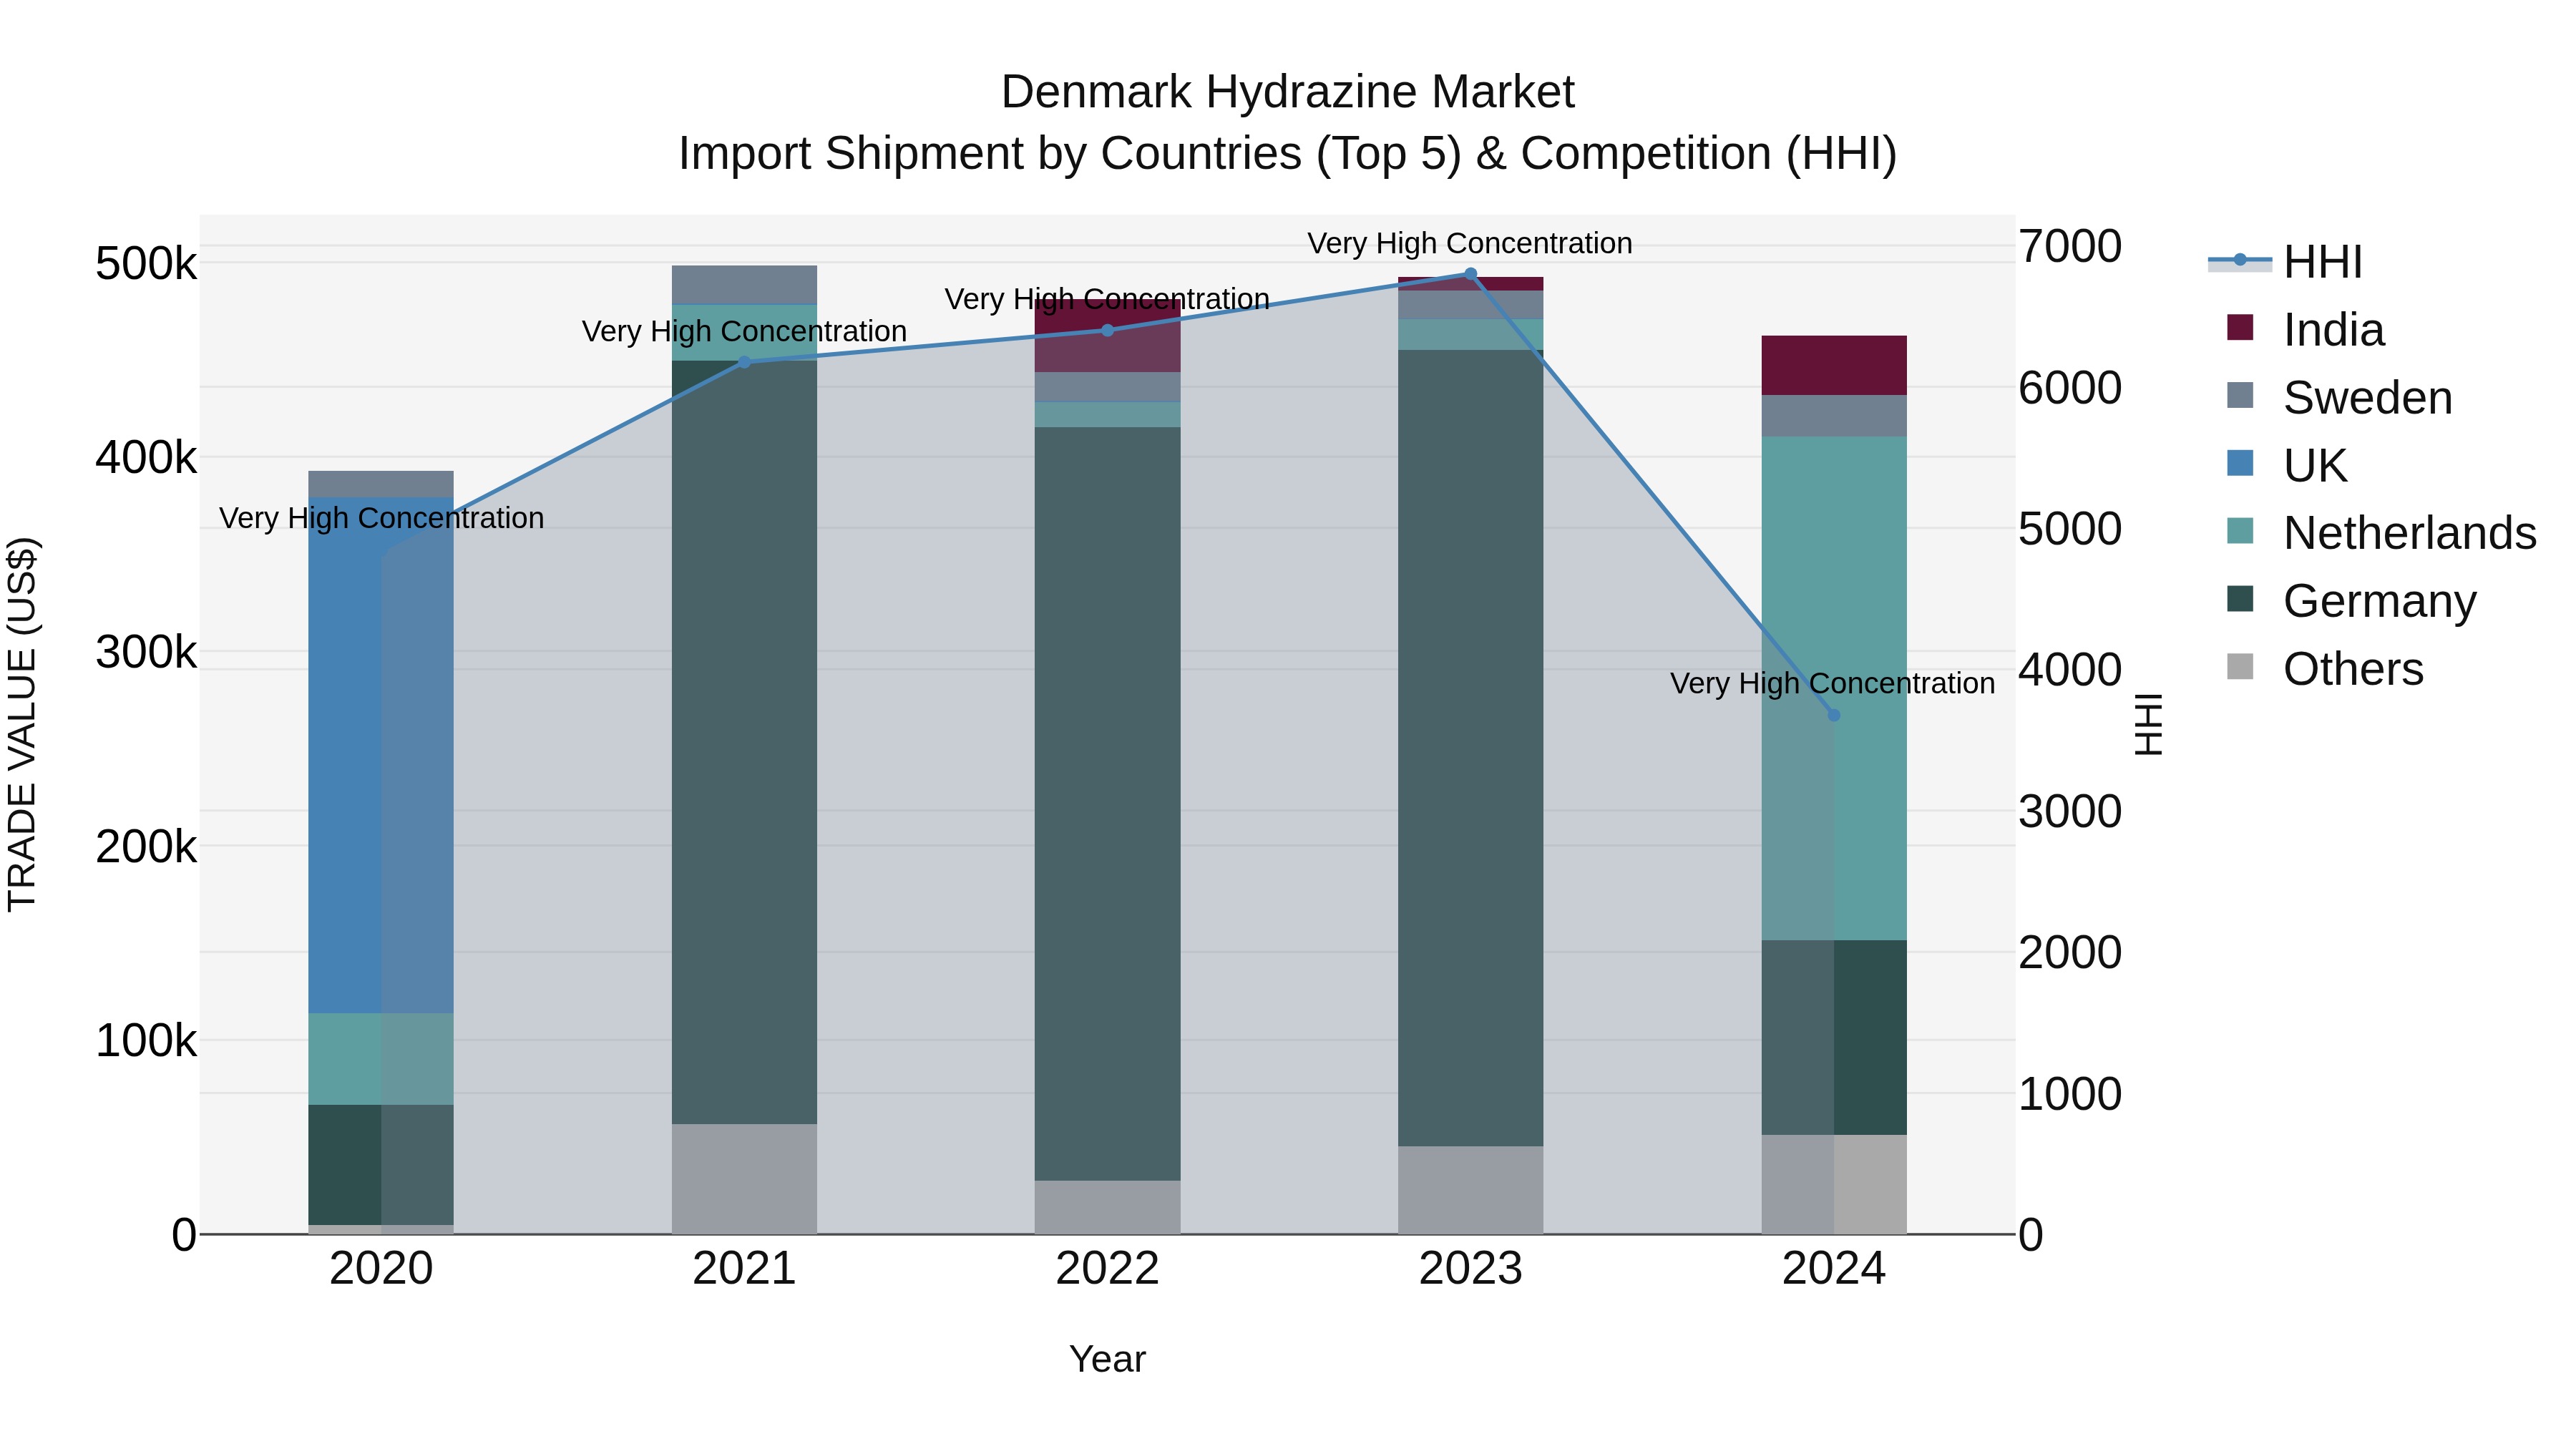Click the Netherlands segment in 2020 bar
2576x1449 pixels.
(x=381, y=1059)
